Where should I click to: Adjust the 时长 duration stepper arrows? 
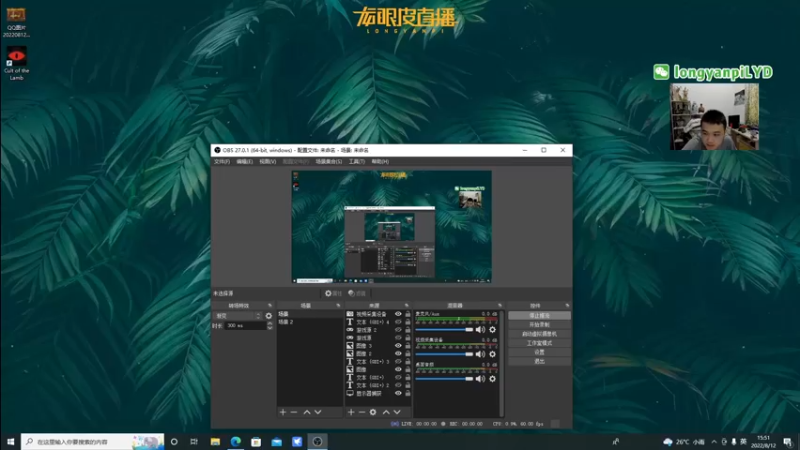270,326
